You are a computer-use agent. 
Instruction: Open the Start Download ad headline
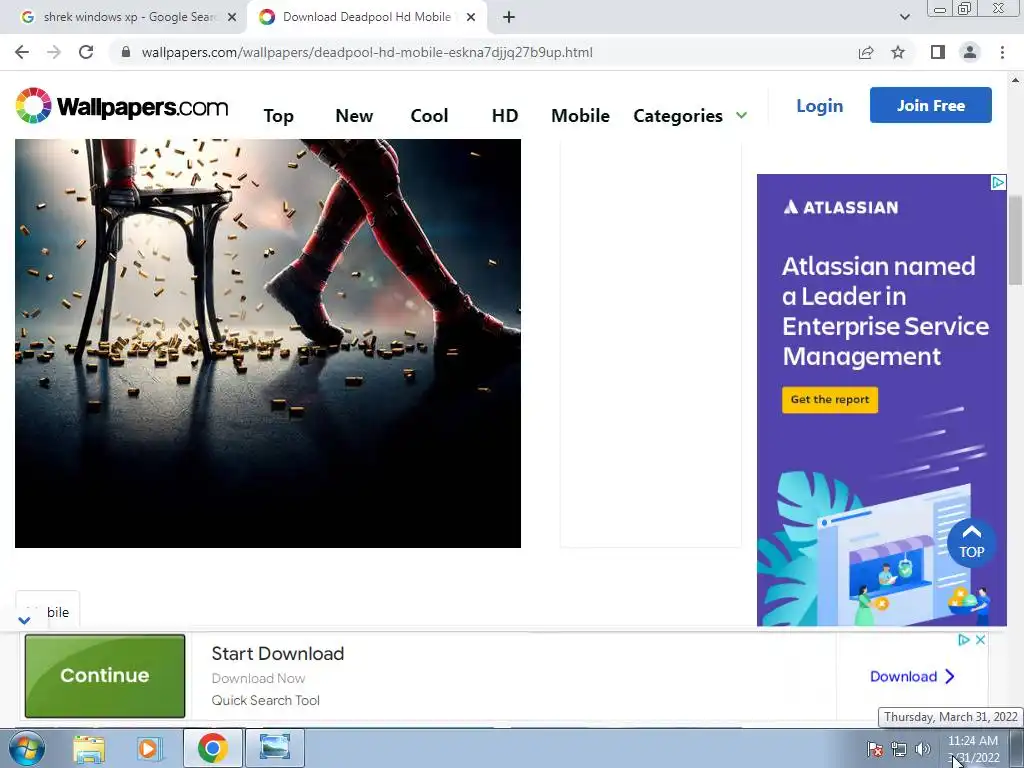tap(278, 653)
